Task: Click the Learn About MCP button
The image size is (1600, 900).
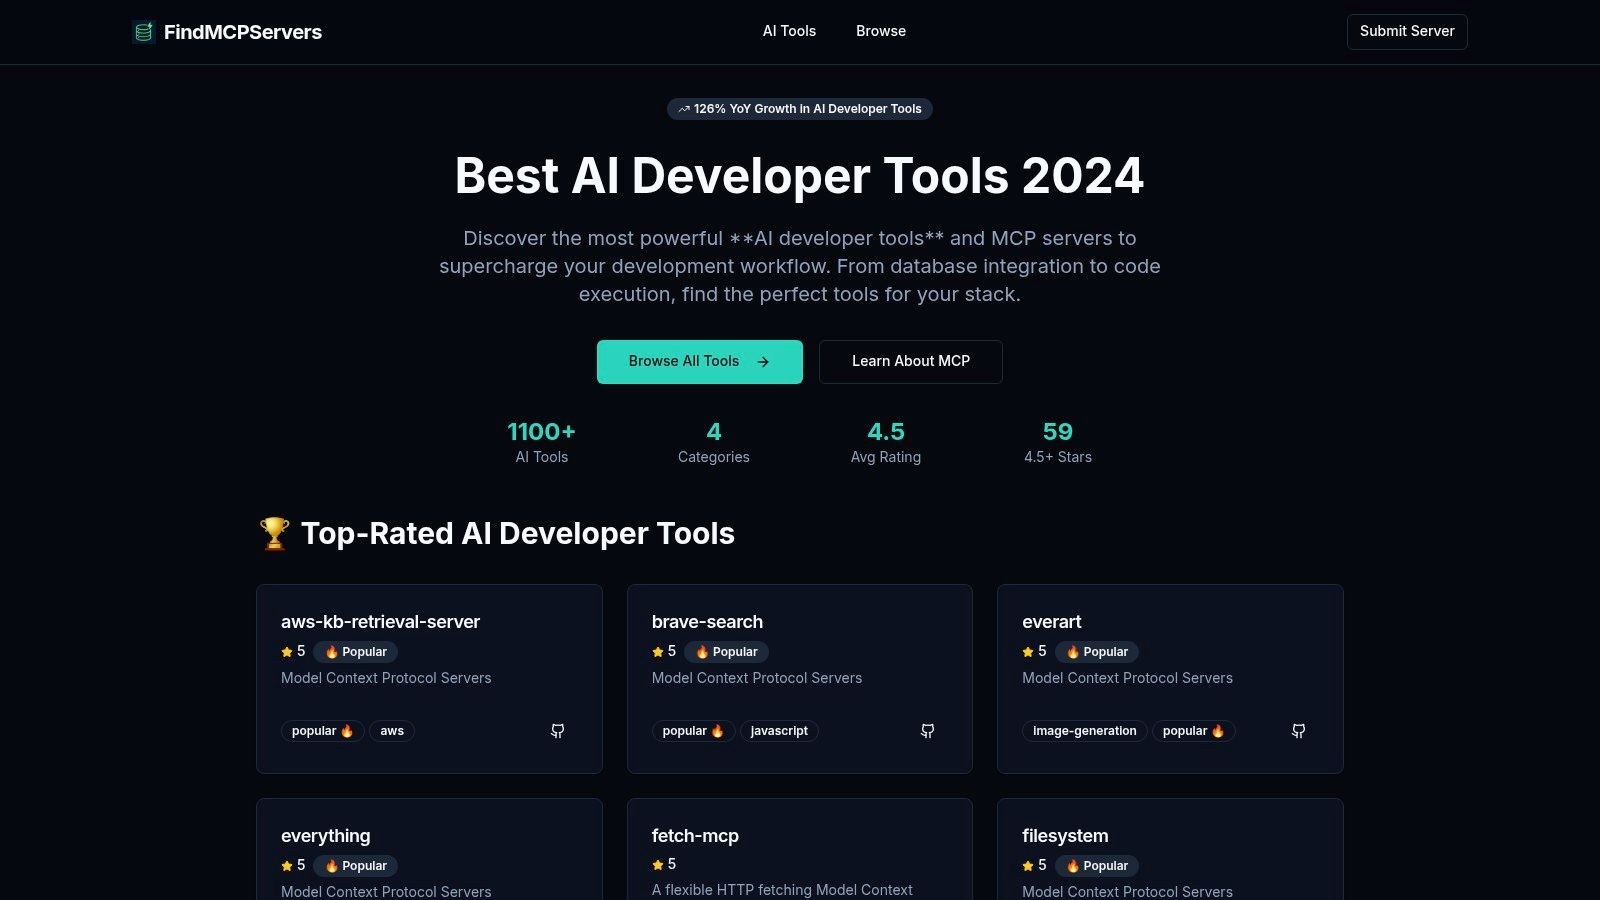Action: pos(911,362)
